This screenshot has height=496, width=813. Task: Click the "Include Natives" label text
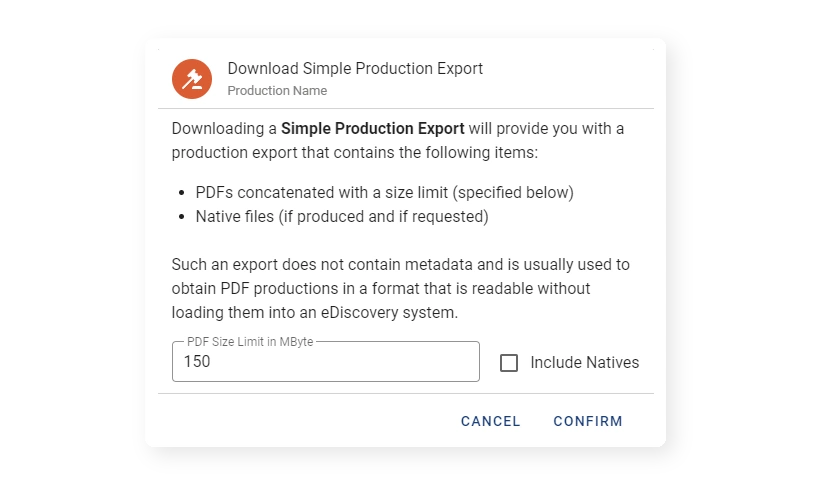584,363
